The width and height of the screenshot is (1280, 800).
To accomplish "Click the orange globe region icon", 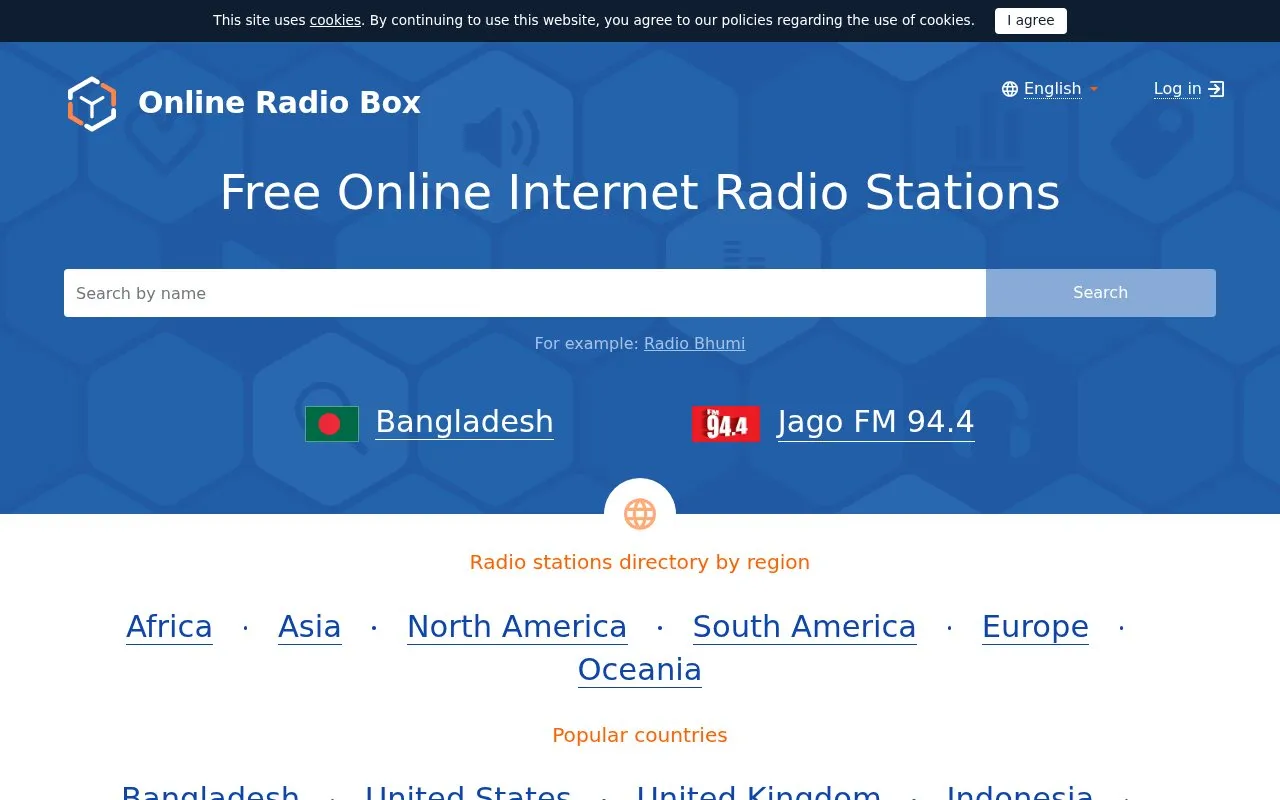I will [640, 514].
